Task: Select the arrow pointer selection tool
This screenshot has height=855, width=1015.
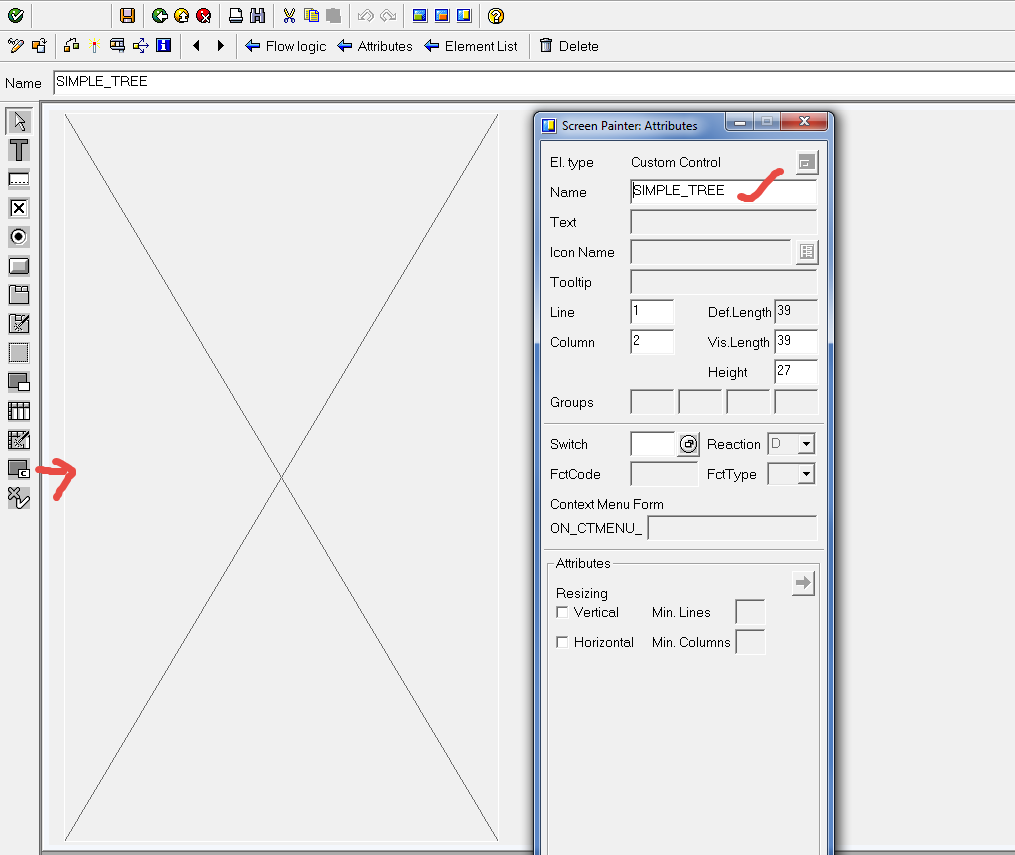Action: (20, 121)
